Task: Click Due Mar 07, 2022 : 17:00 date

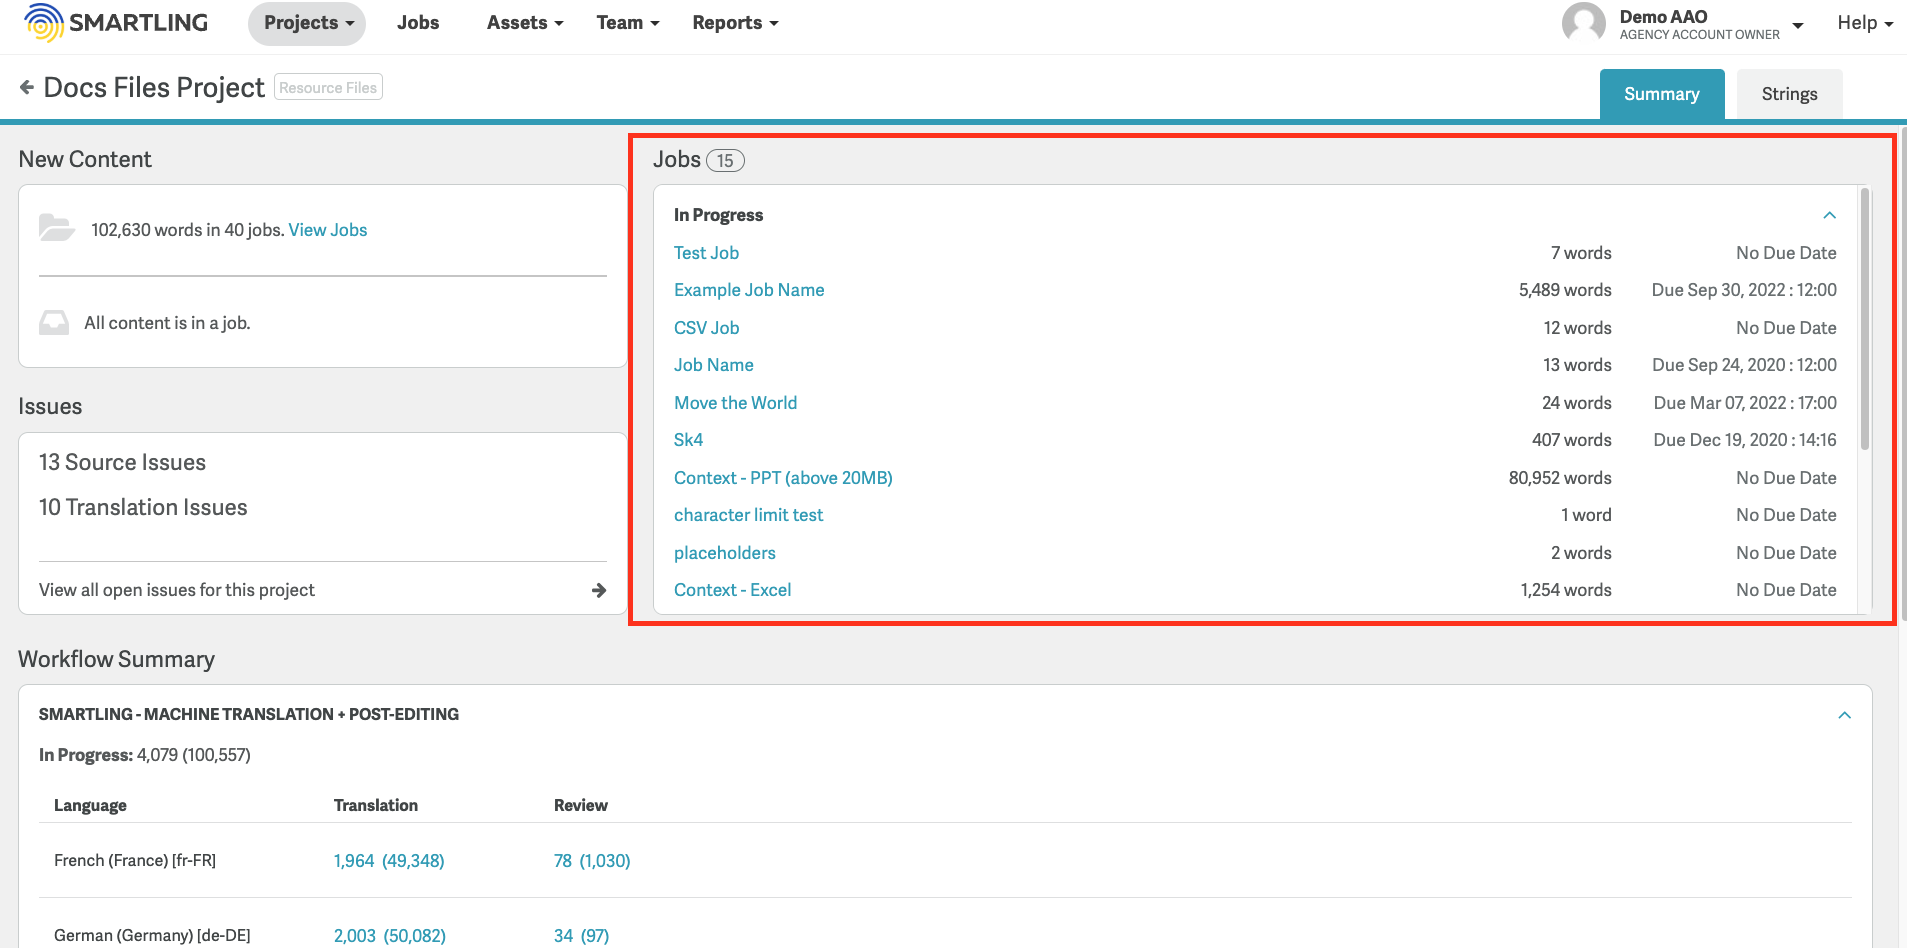Action: point(1745,403)
